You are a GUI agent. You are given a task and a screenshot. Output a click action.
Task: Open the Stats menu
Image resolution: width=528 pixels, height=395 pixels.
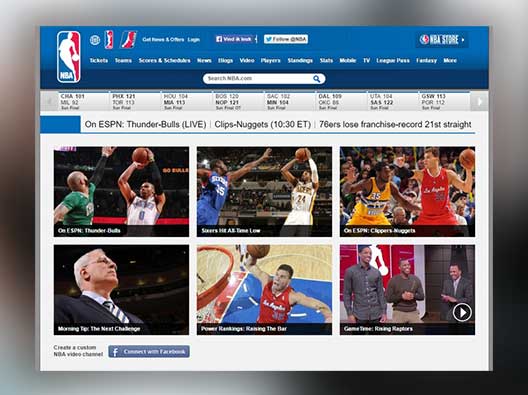point(326,61)
